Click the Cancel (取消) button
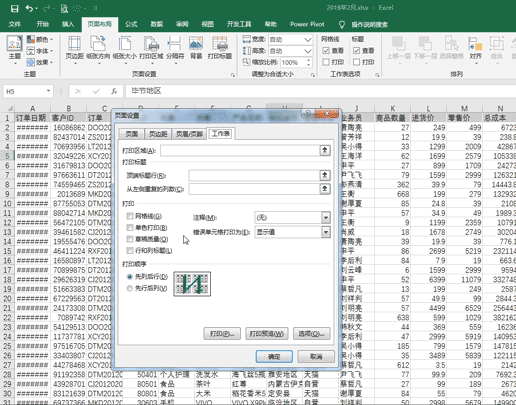 [x=316, y=357]
